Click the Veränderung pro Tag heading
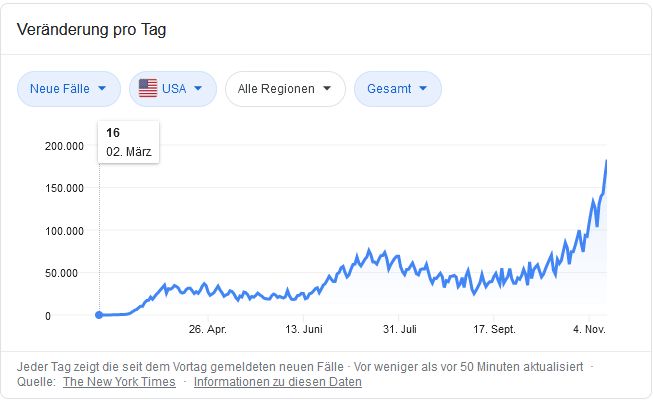Screen dimensions: 653x400 (91, 29)
